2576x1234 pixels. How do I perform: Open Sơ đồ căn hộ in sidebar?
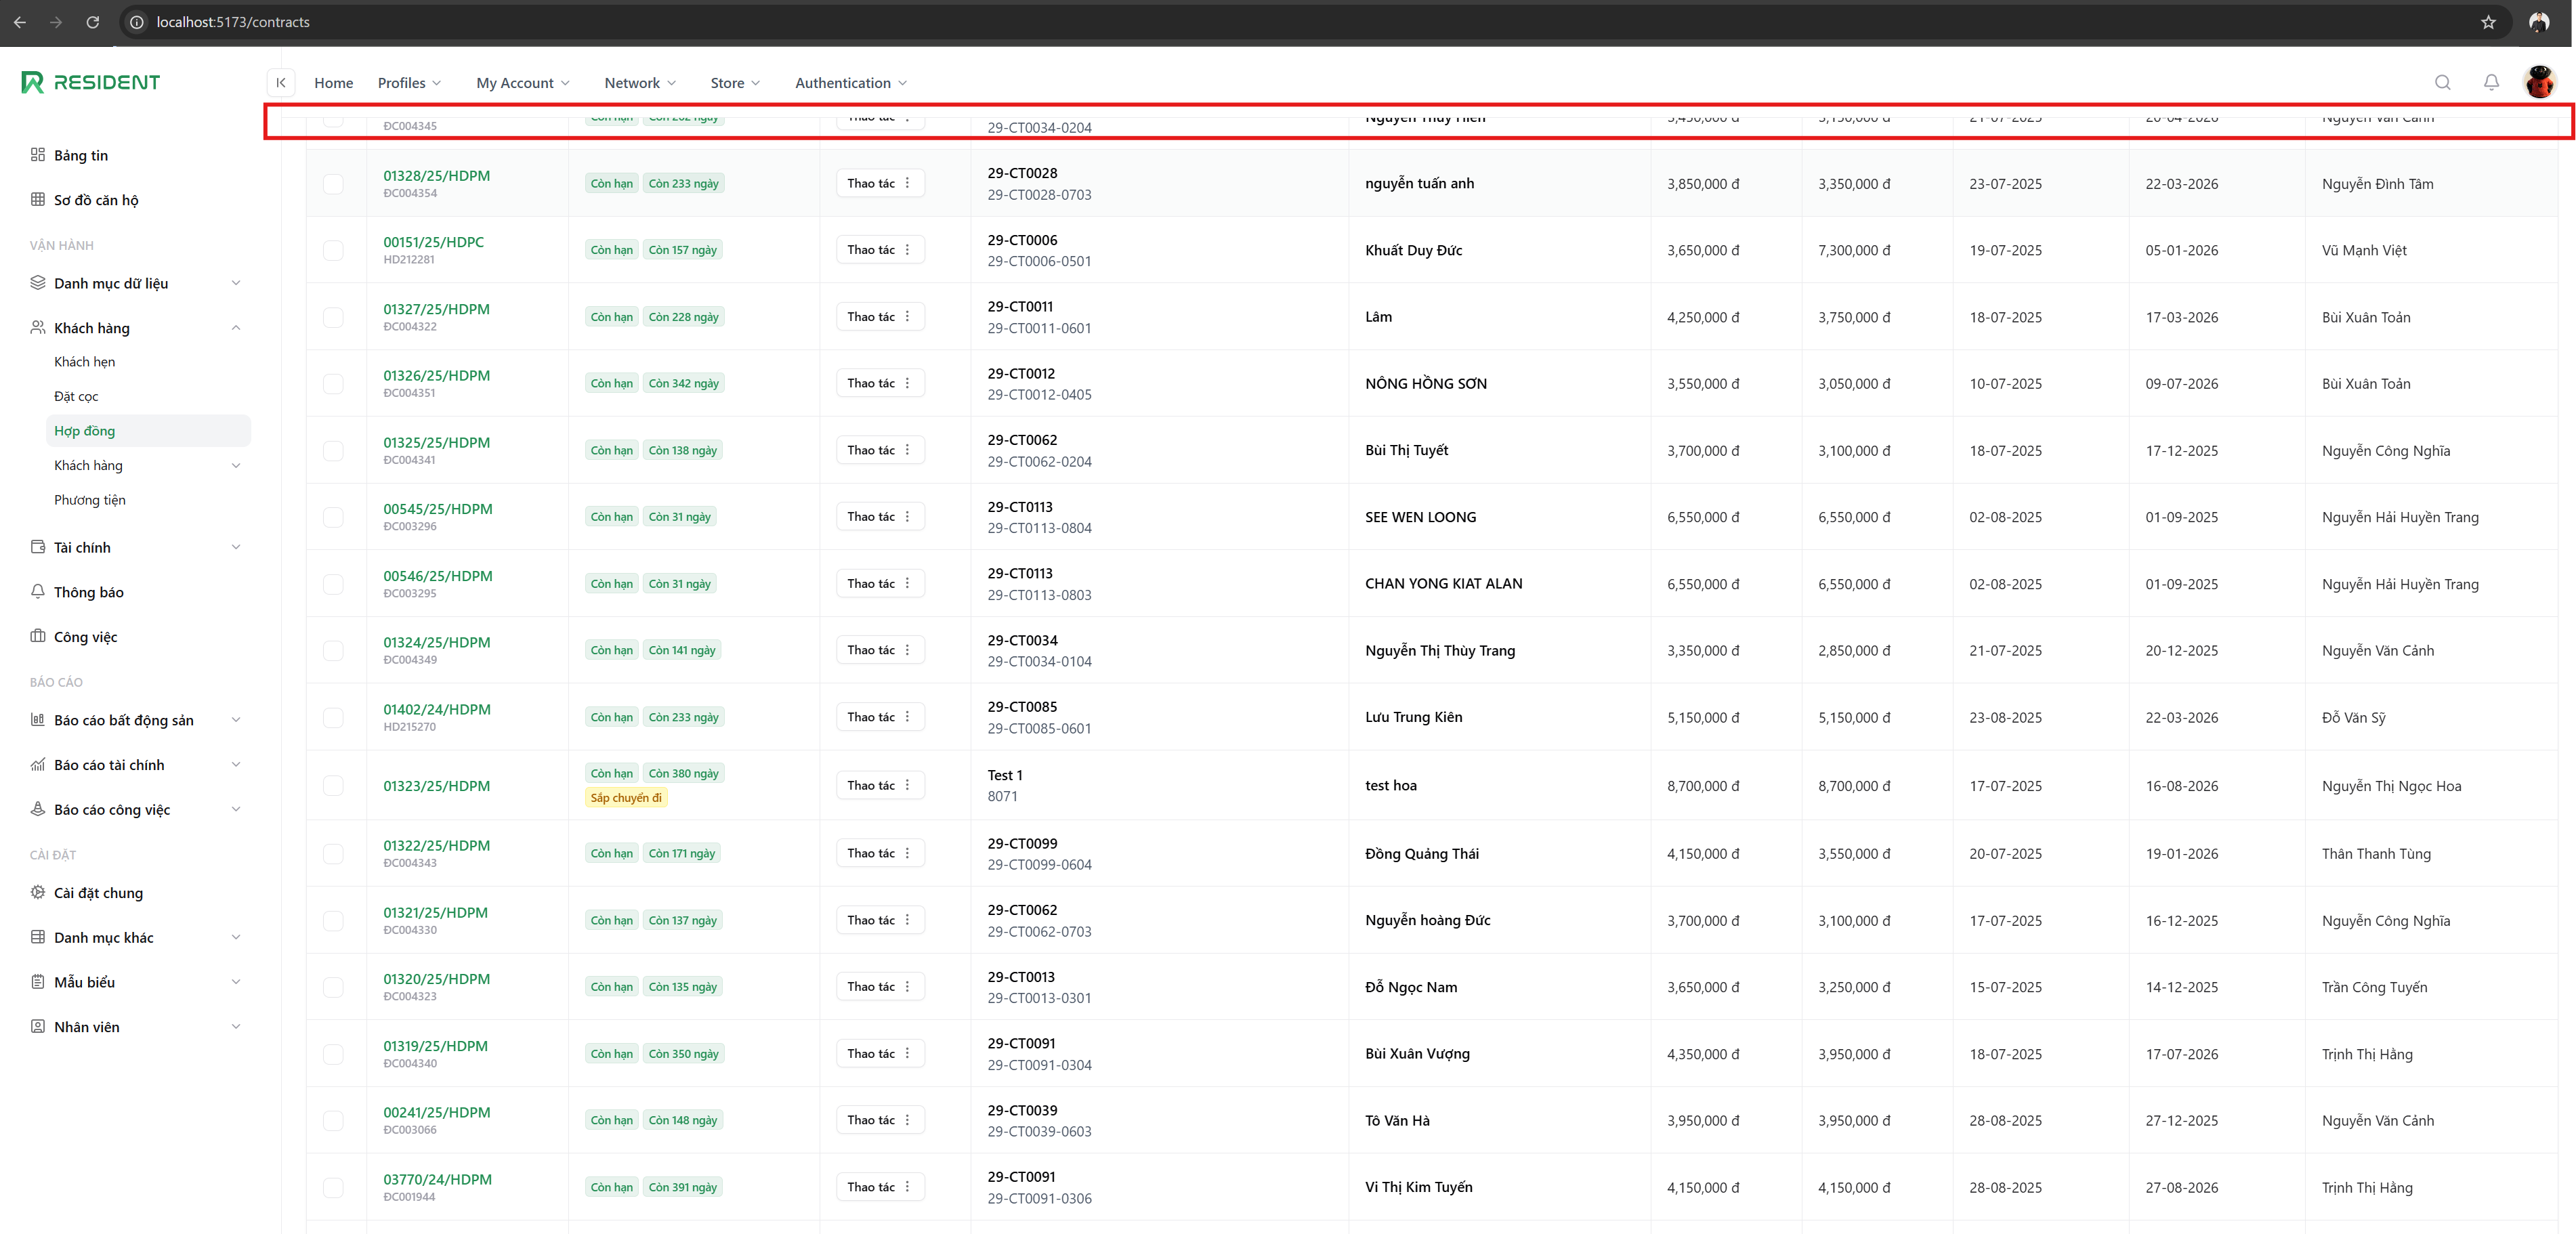(x=96, y=200)
